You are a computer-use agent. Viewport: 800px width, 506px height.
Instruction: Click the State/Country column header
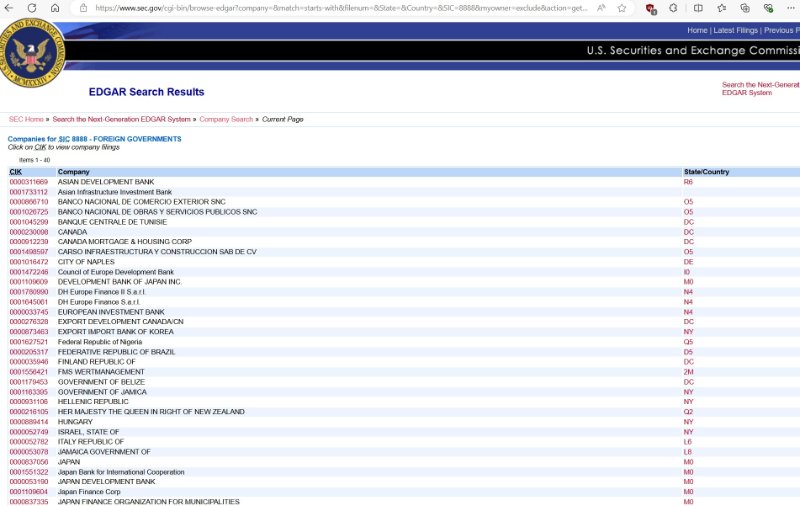[706, 172]
